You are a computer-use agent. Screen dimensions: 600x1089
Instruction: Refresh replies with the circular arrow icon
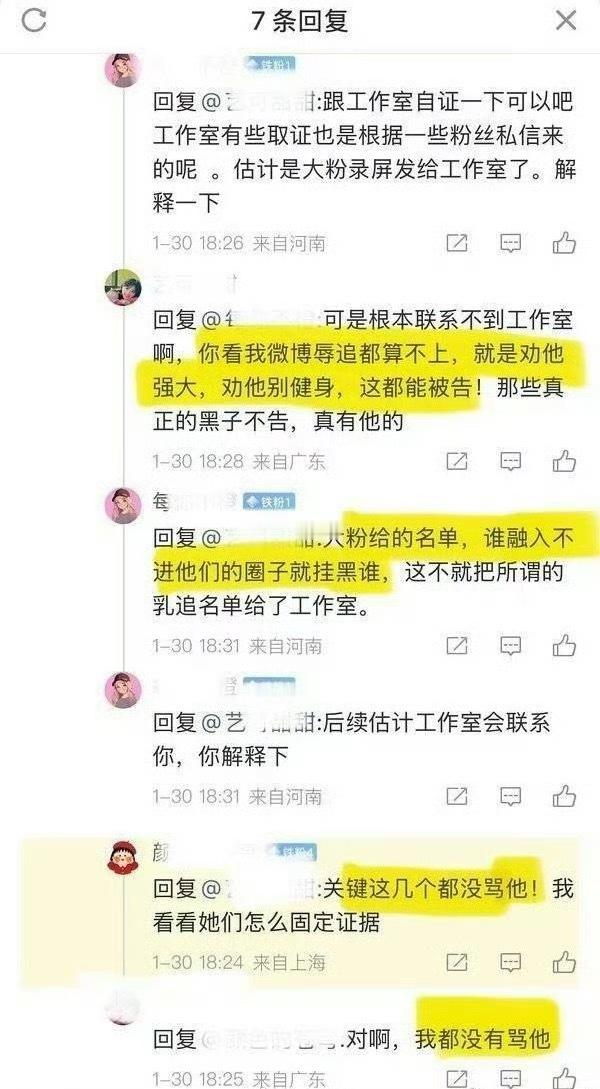[x=33, y=20]
